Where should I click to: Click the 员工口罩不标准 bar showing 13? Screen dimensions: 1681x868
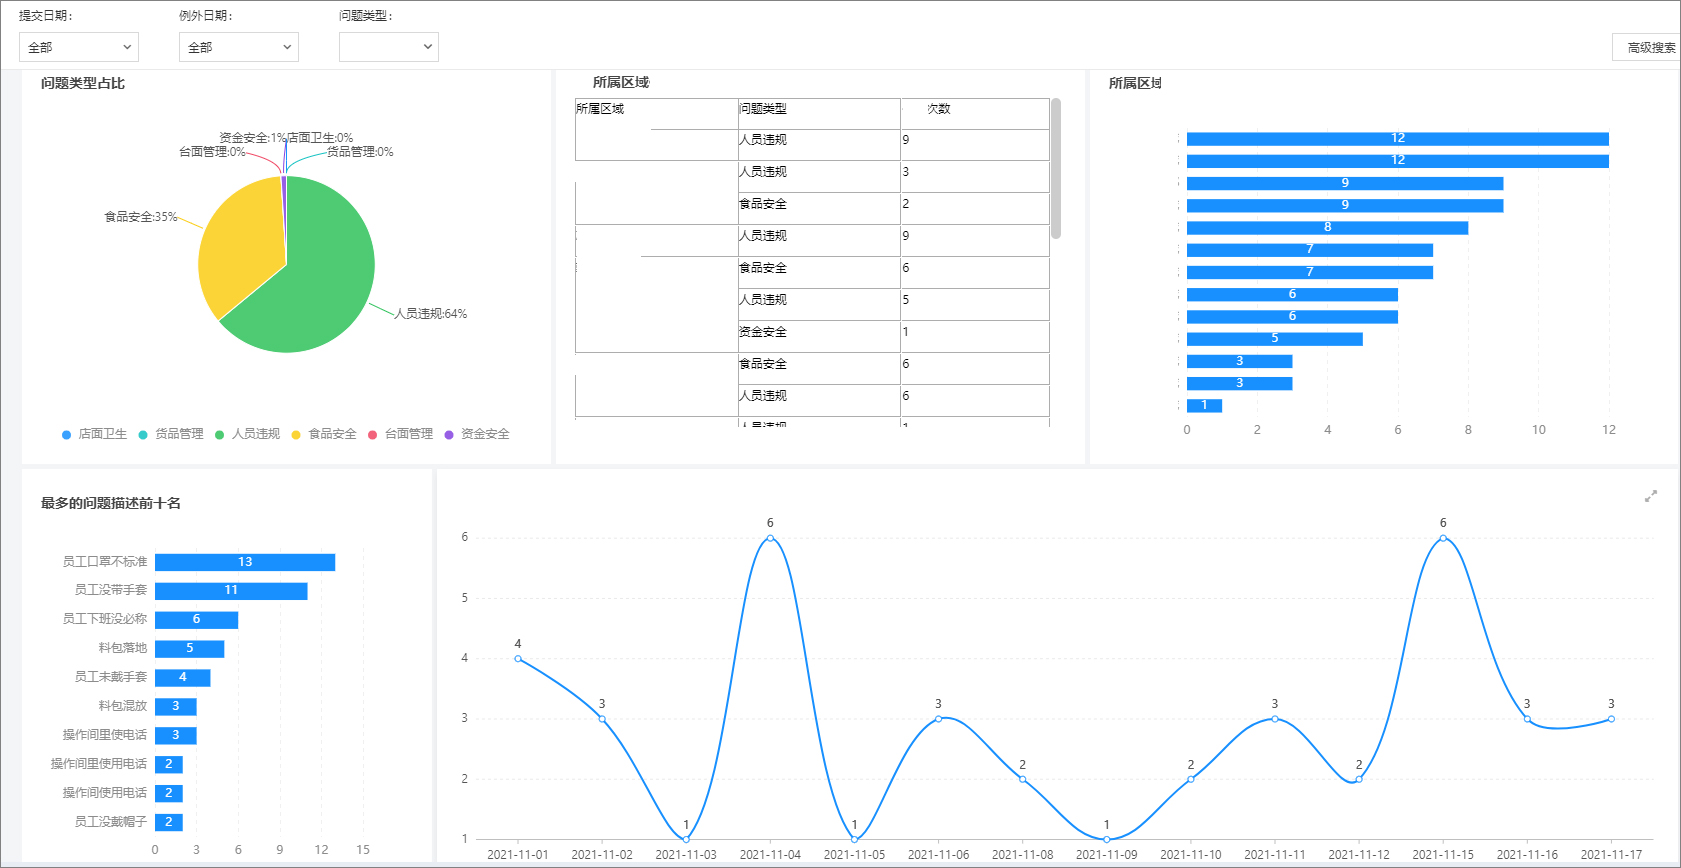pyautogui.click(x=245, y=562)
